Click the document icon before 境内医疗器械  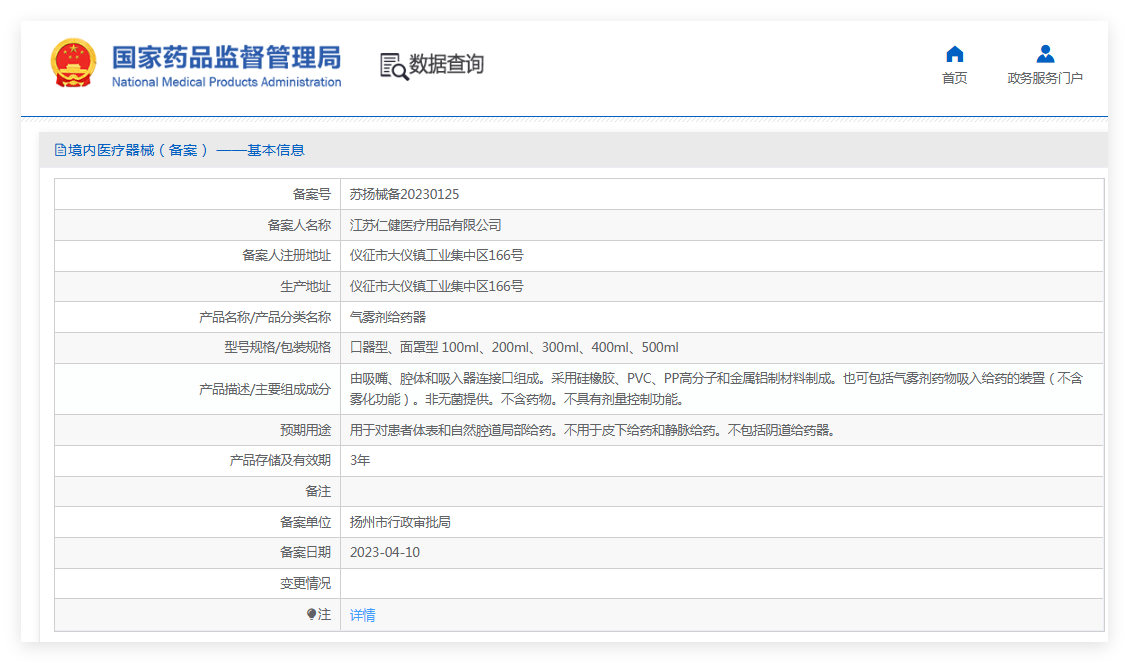[x=60, y=150]
